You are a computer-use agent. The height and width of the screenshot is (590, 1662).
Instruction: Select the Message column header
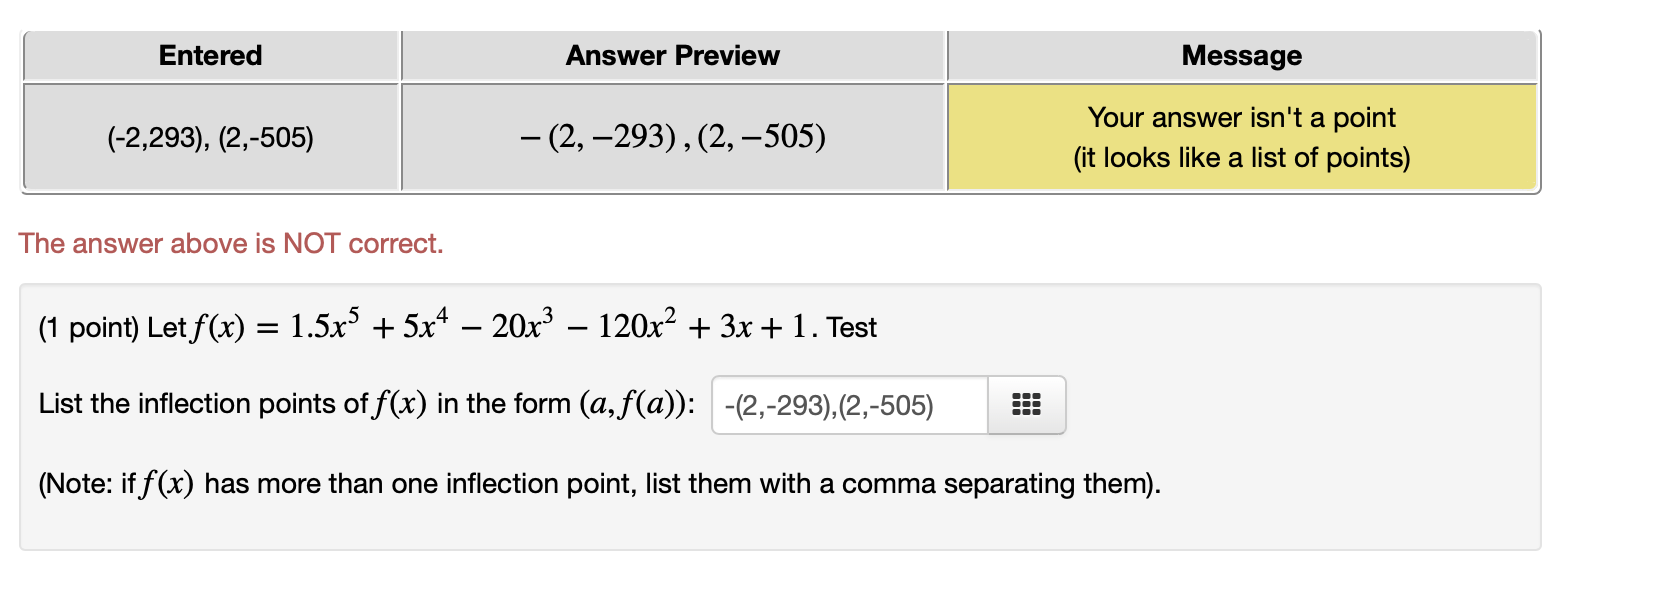pyautogui.click(x=1240, y=55)
